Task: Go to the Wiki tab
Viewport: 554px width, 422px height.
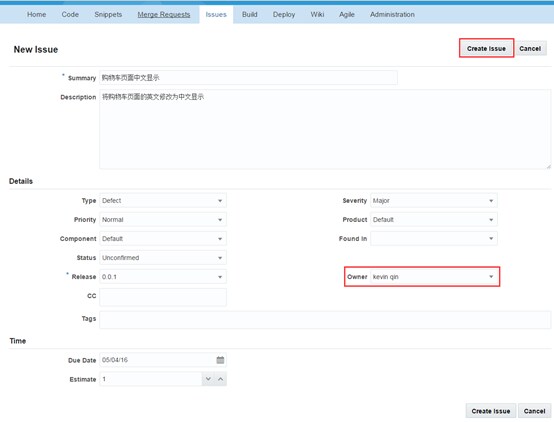Action: [317, 14]
